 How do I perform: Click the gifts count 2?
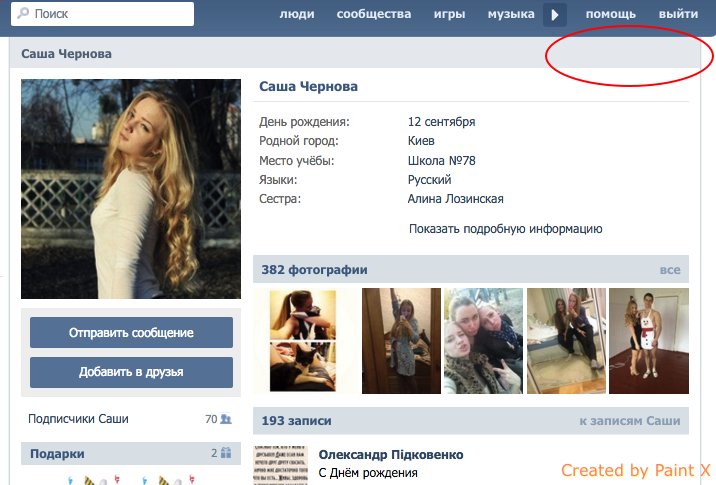point(214,453)
